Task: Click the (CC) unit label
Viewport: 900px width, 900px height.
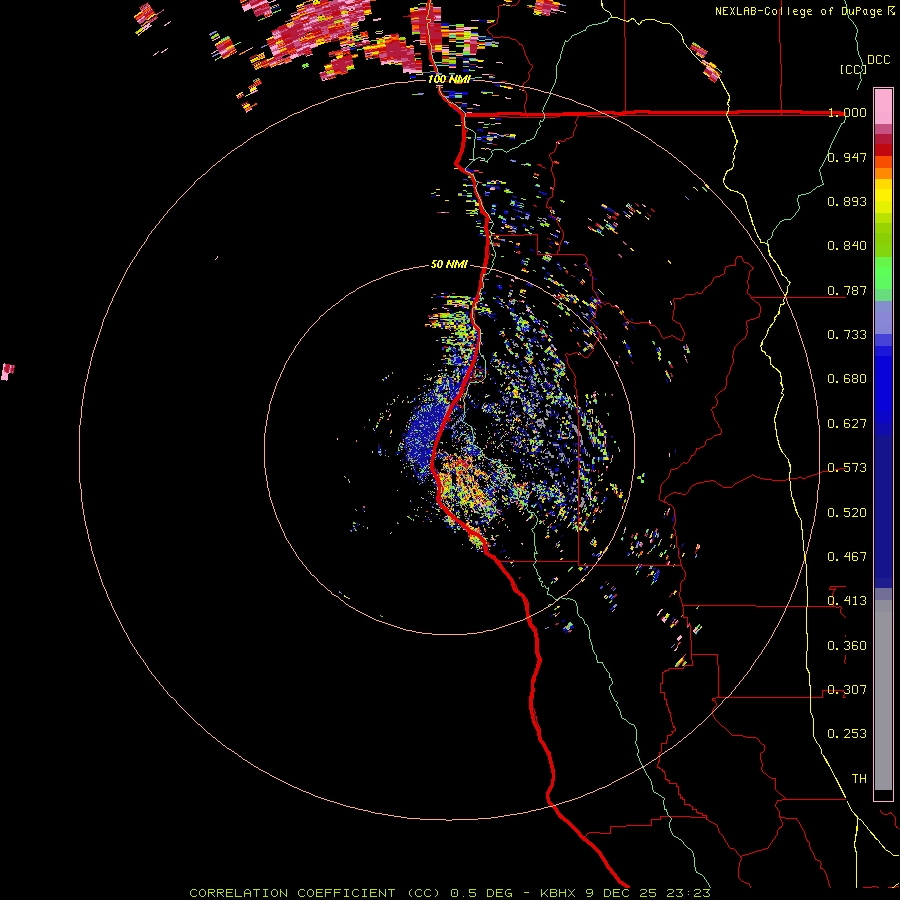Action: tap(852, 69)
